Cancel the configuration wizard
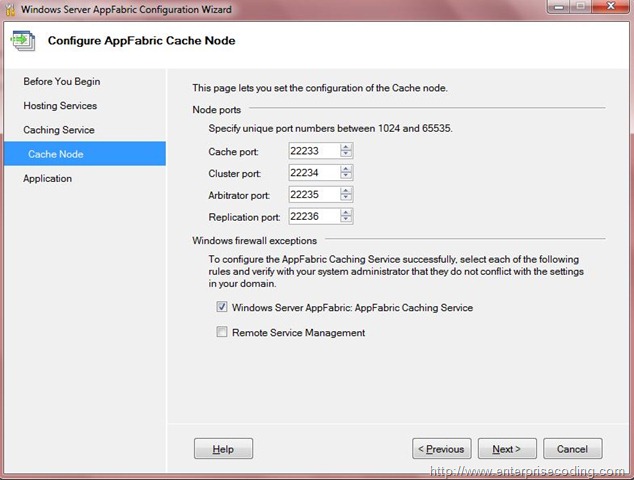The image size is (634, 480). tap(573, 449)
